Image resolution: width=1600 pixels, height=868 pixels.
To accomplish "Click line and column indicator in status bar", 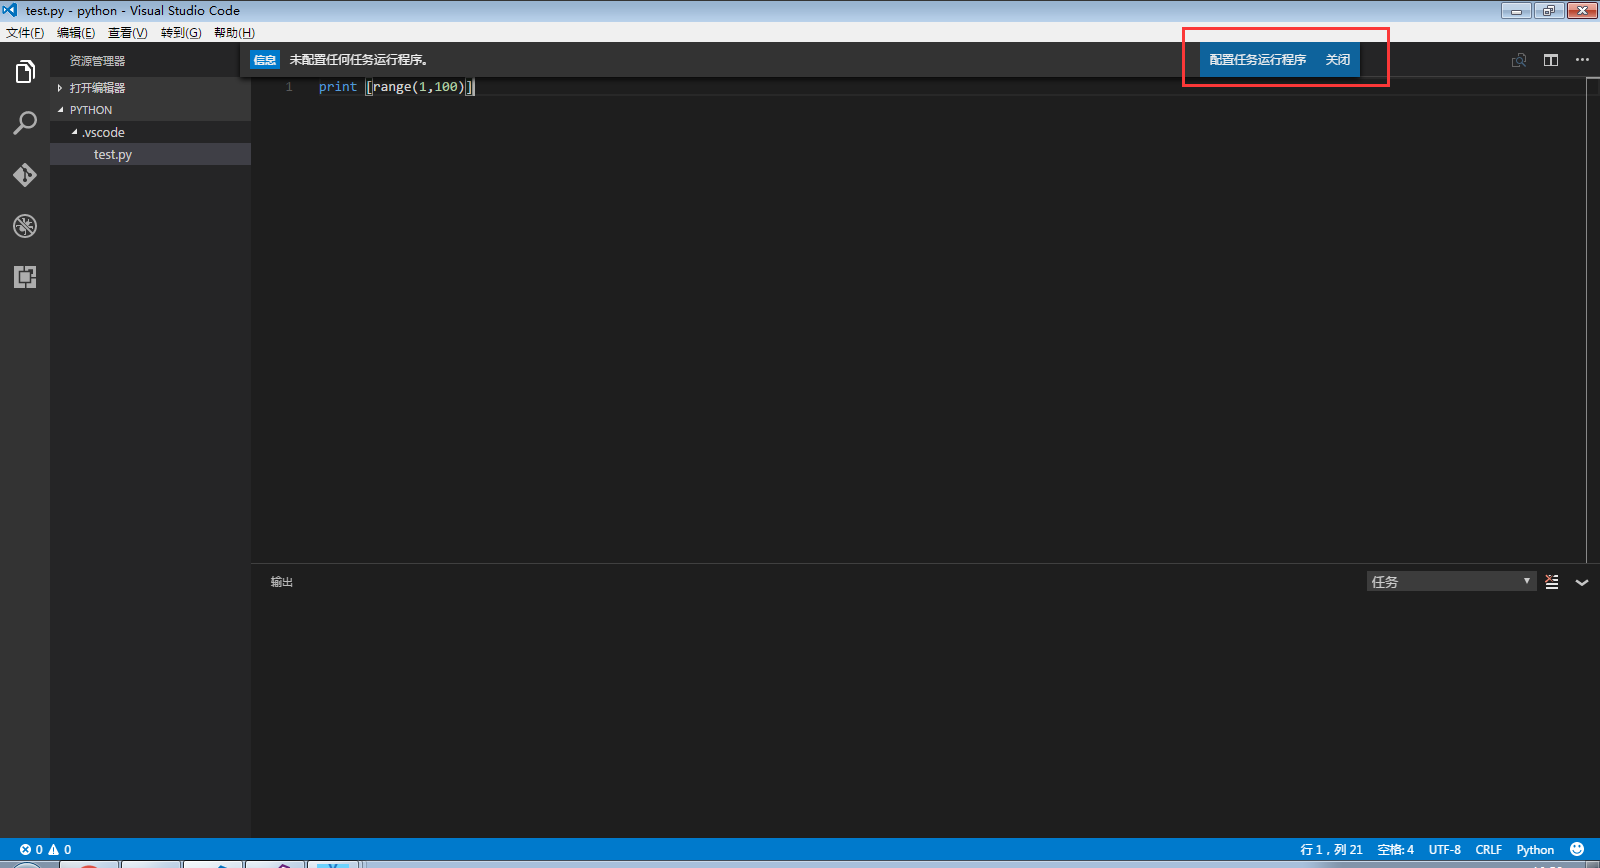I will pyautogui.click(x=1331, y=849).
